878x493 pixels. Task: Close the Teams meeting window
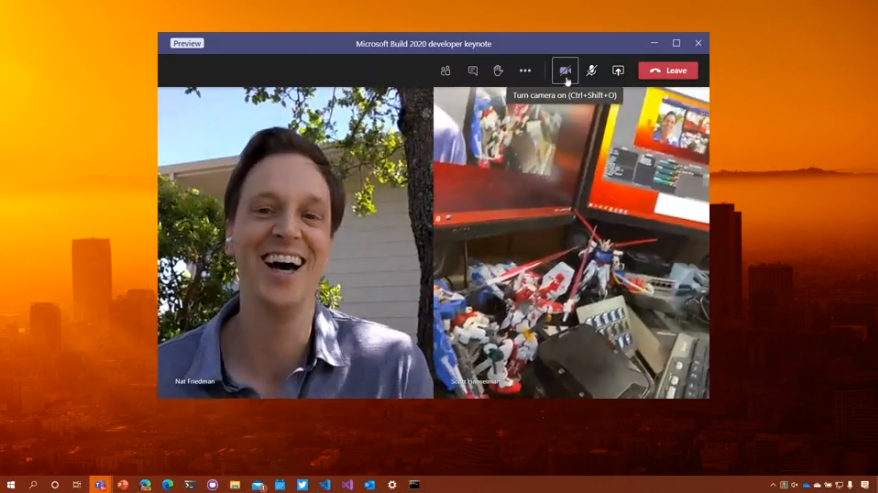(698, 43)
